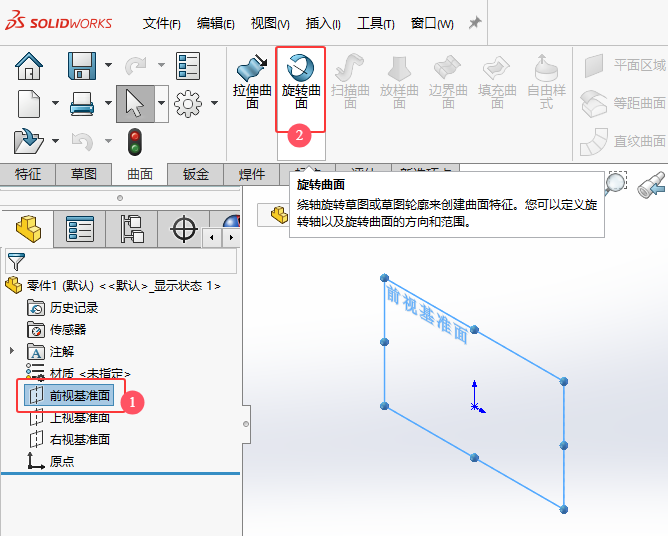Image resolution: width=668 pixels, height=536 pixels.
Task: Open the 插入(I) menu
Action: (323, 23)
